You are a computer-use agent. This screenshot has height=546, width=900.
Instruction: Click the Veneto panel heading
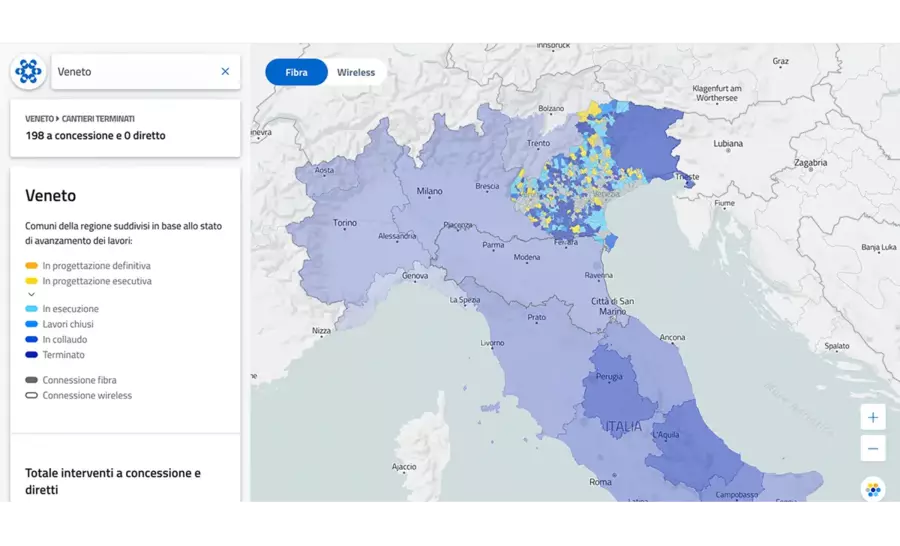click(x=51, y=196)
